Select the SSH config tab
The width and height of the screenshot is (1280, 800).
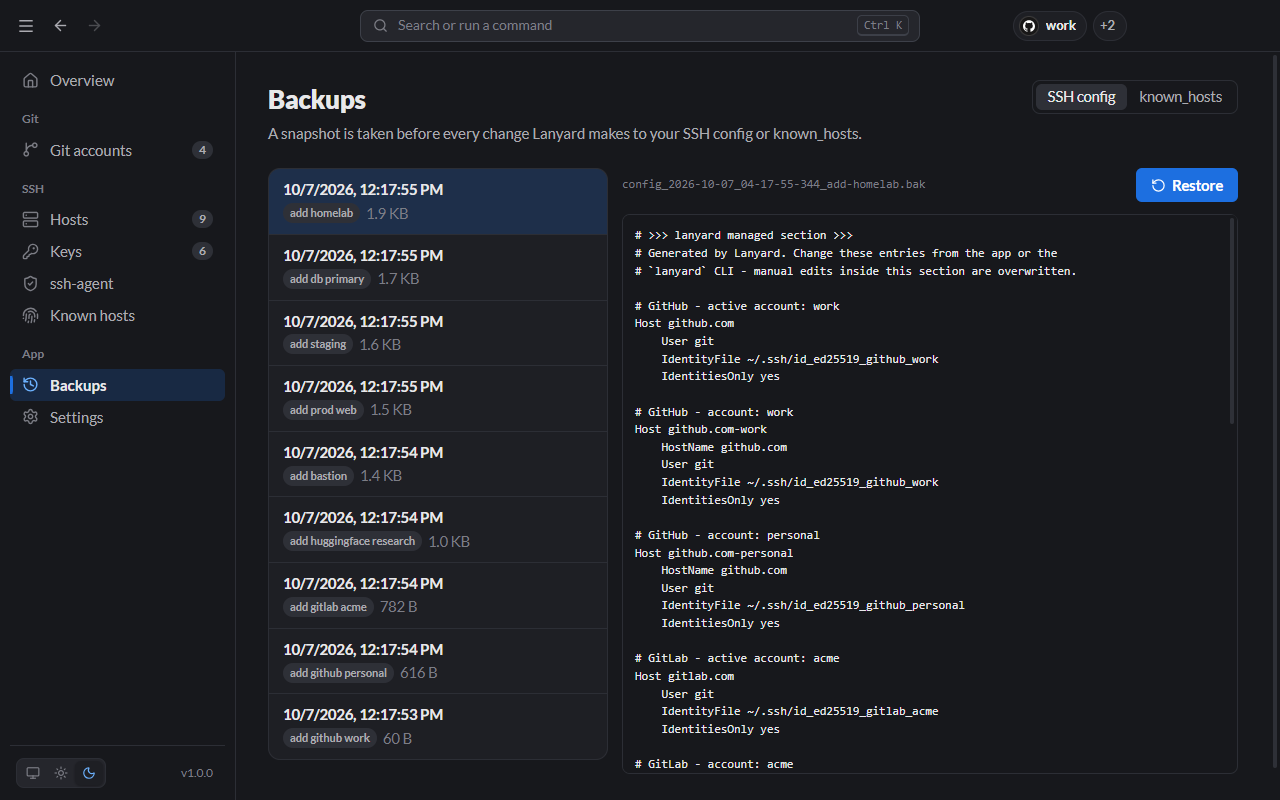[x=1081, y=97]
